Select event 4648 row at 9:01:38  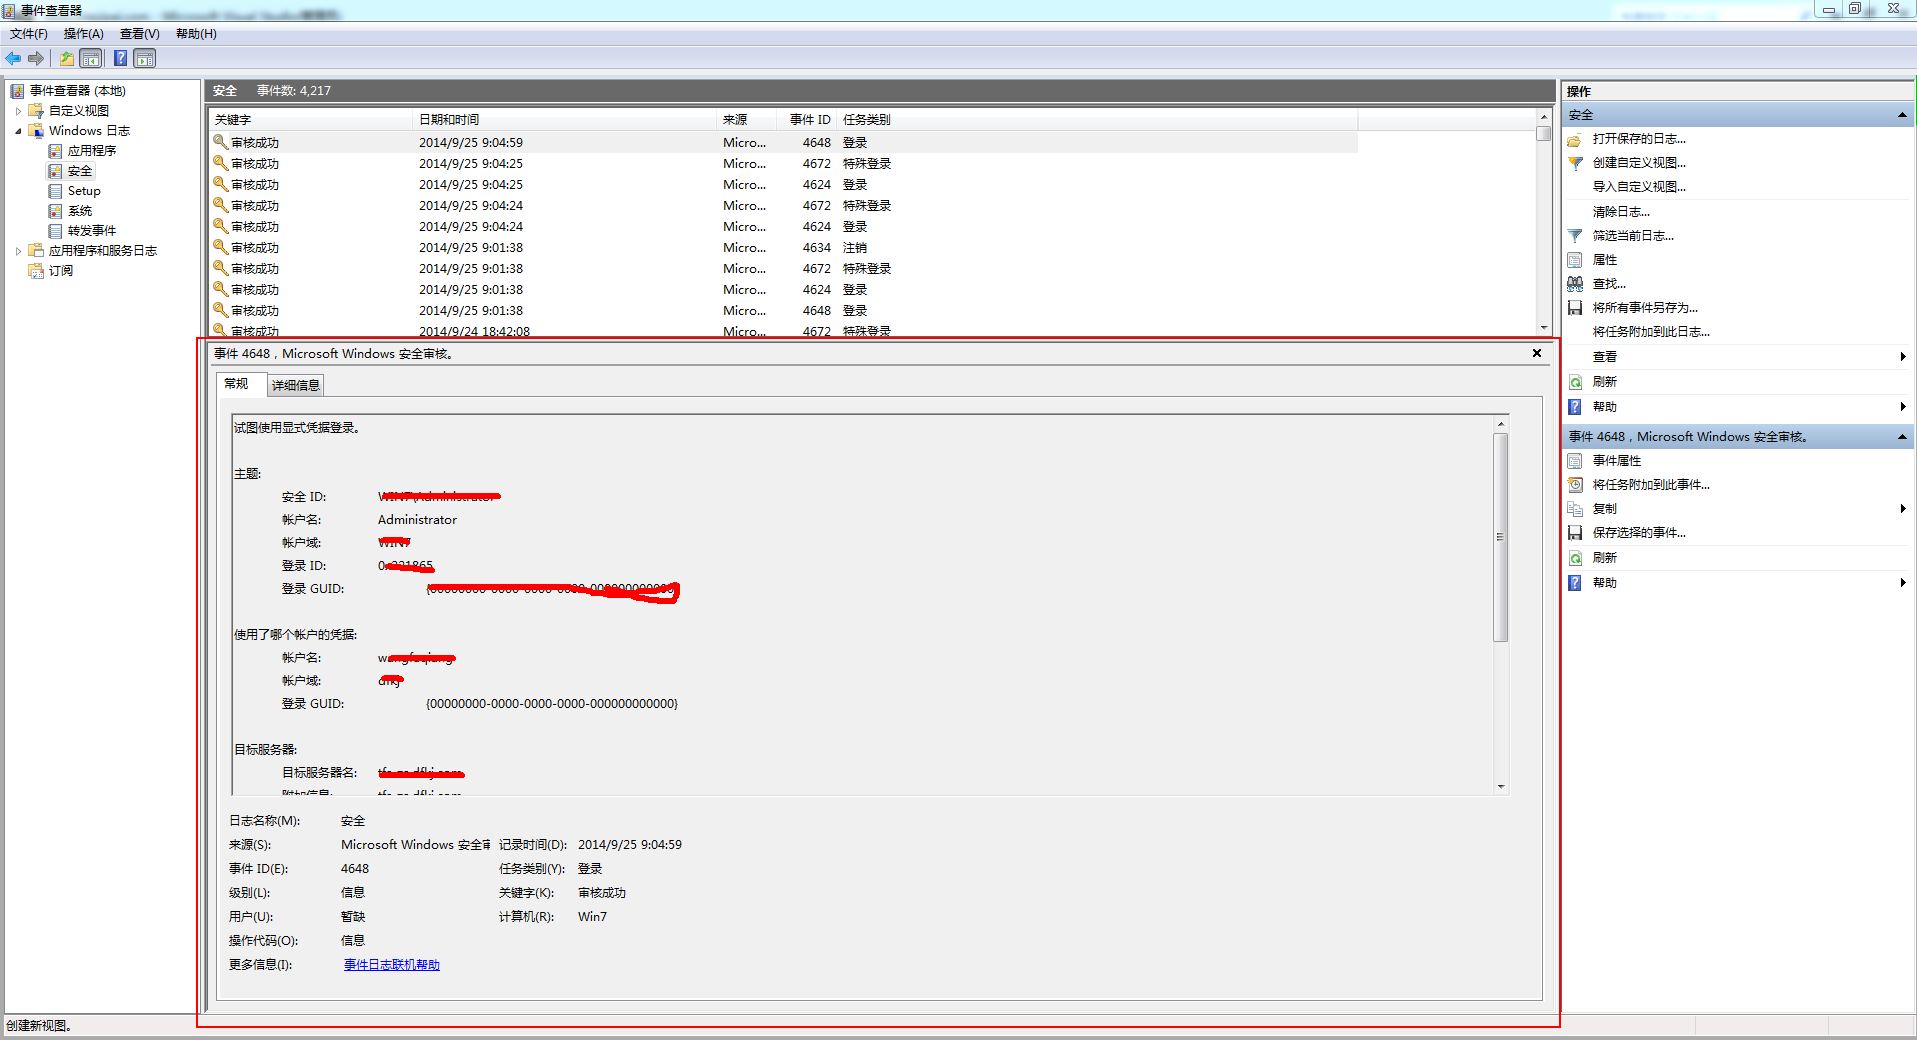click(783, 311)
